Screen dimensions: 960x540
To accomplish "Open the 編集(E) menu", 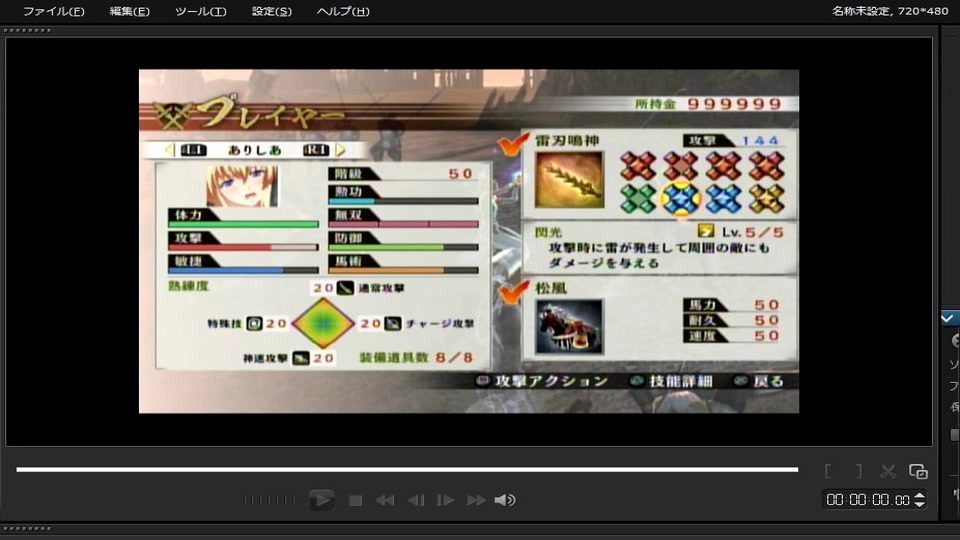I will [x=129, y=11].
